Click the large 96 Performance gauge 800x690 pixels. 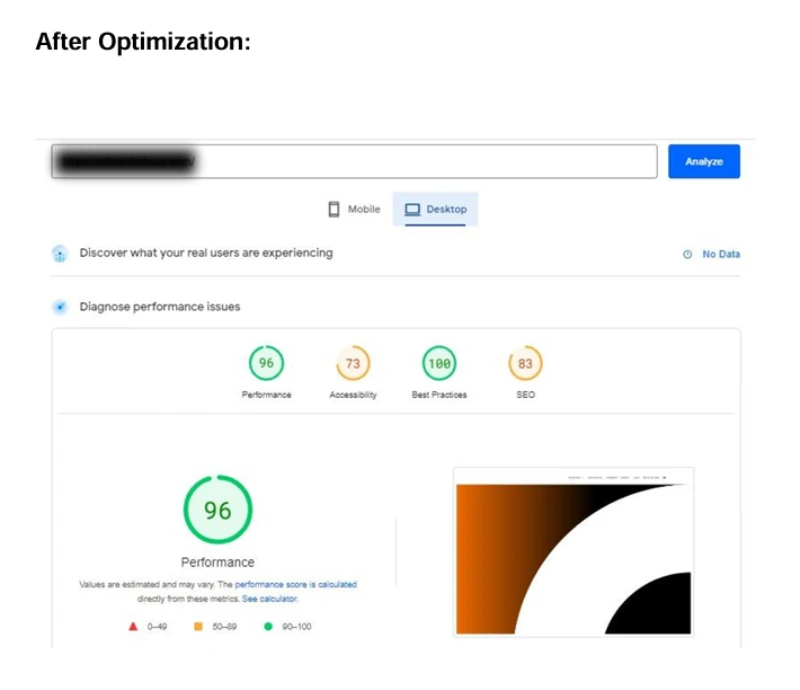(218, 509)
